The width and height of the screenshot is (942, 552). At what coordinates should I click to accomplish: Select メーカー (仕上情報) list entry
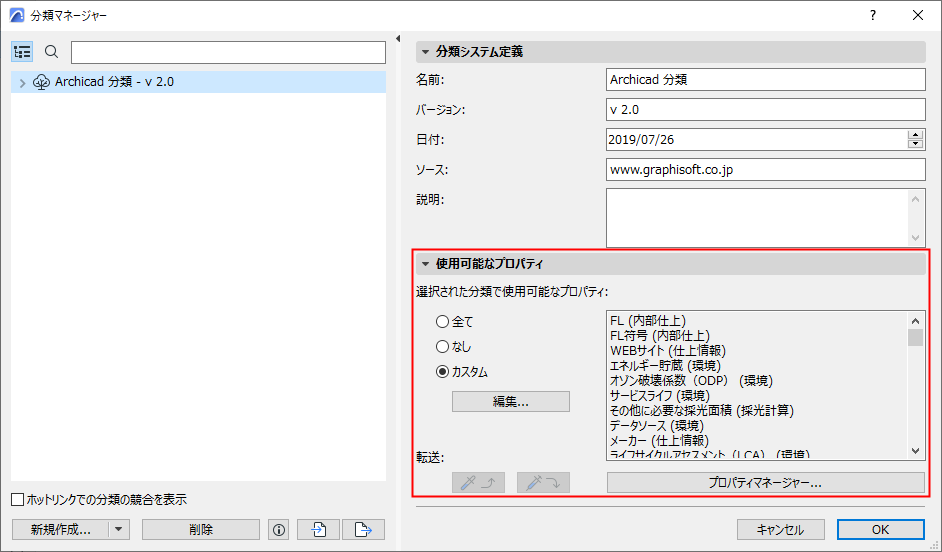[x=659, y=441]
